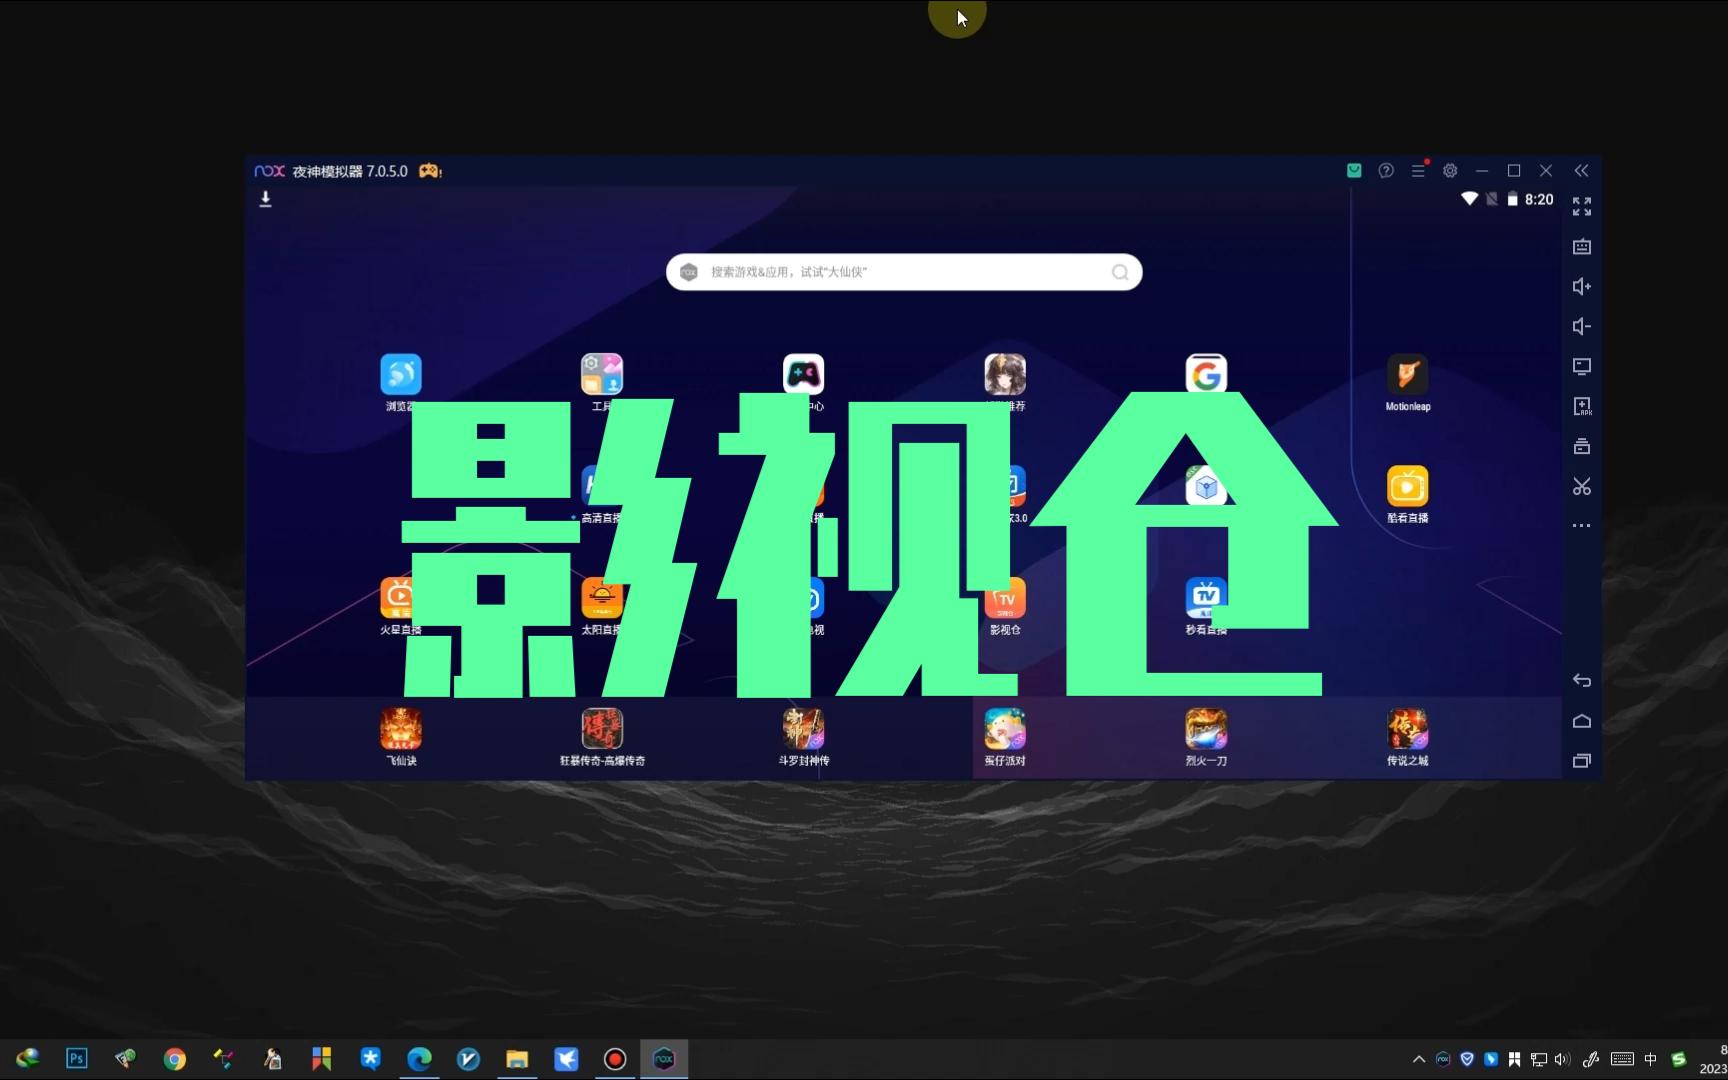Launch 斗罗封神传 game
The width and height of the screenshot is (1728, 1080).
click(803, 729)
